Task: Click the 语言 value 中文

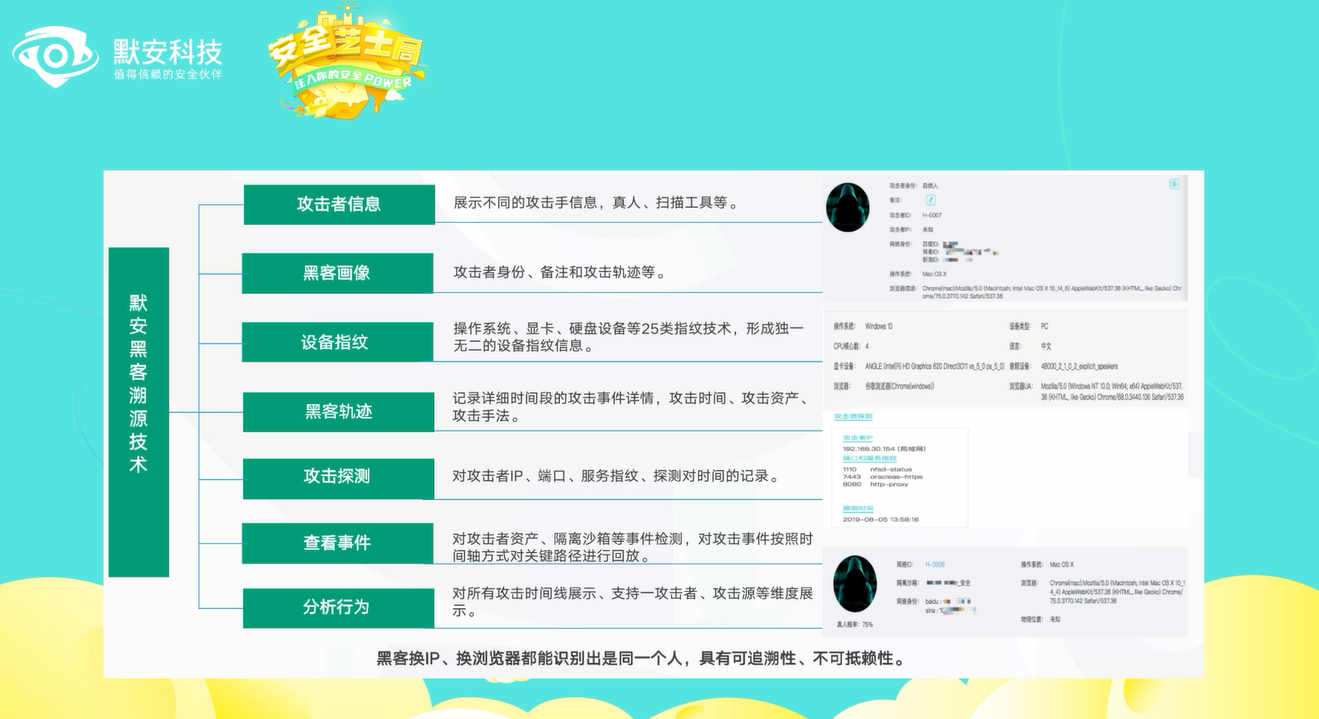Action: click(x=1046, y=346)
